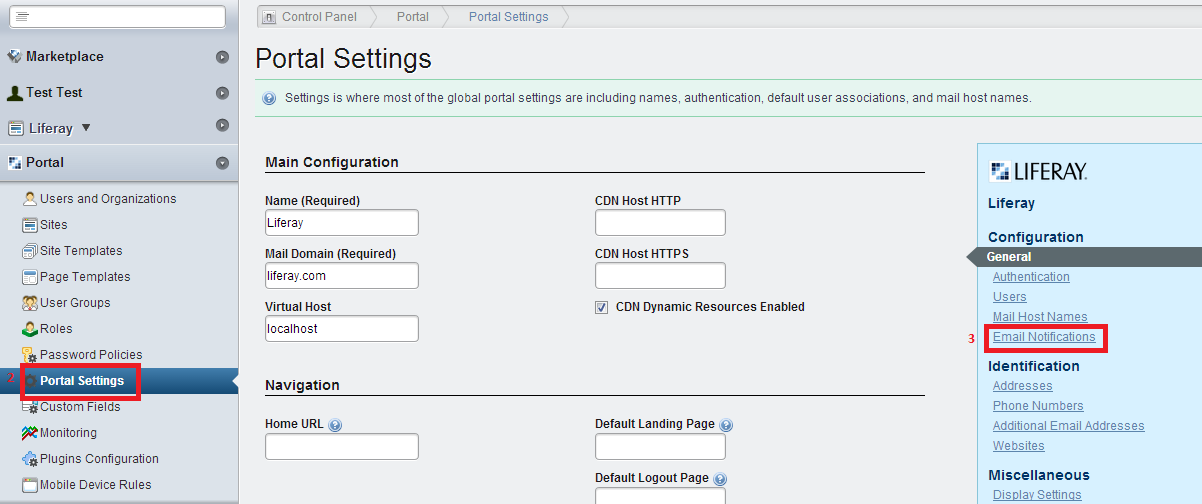1202x504 pixels.
Task: Click the Liferay site icon in sidebar
Action: click(14, 128)
